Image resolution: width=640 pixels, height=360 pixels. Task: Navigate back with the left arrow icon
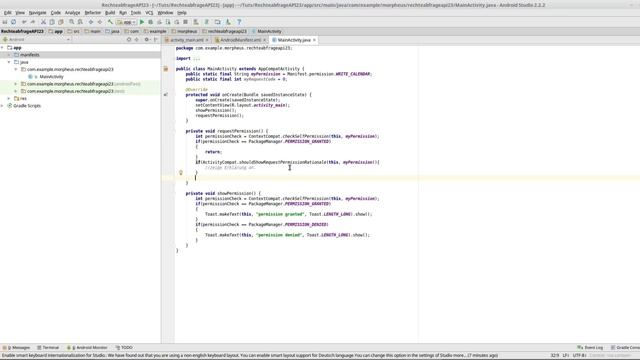tap(91, 22)
